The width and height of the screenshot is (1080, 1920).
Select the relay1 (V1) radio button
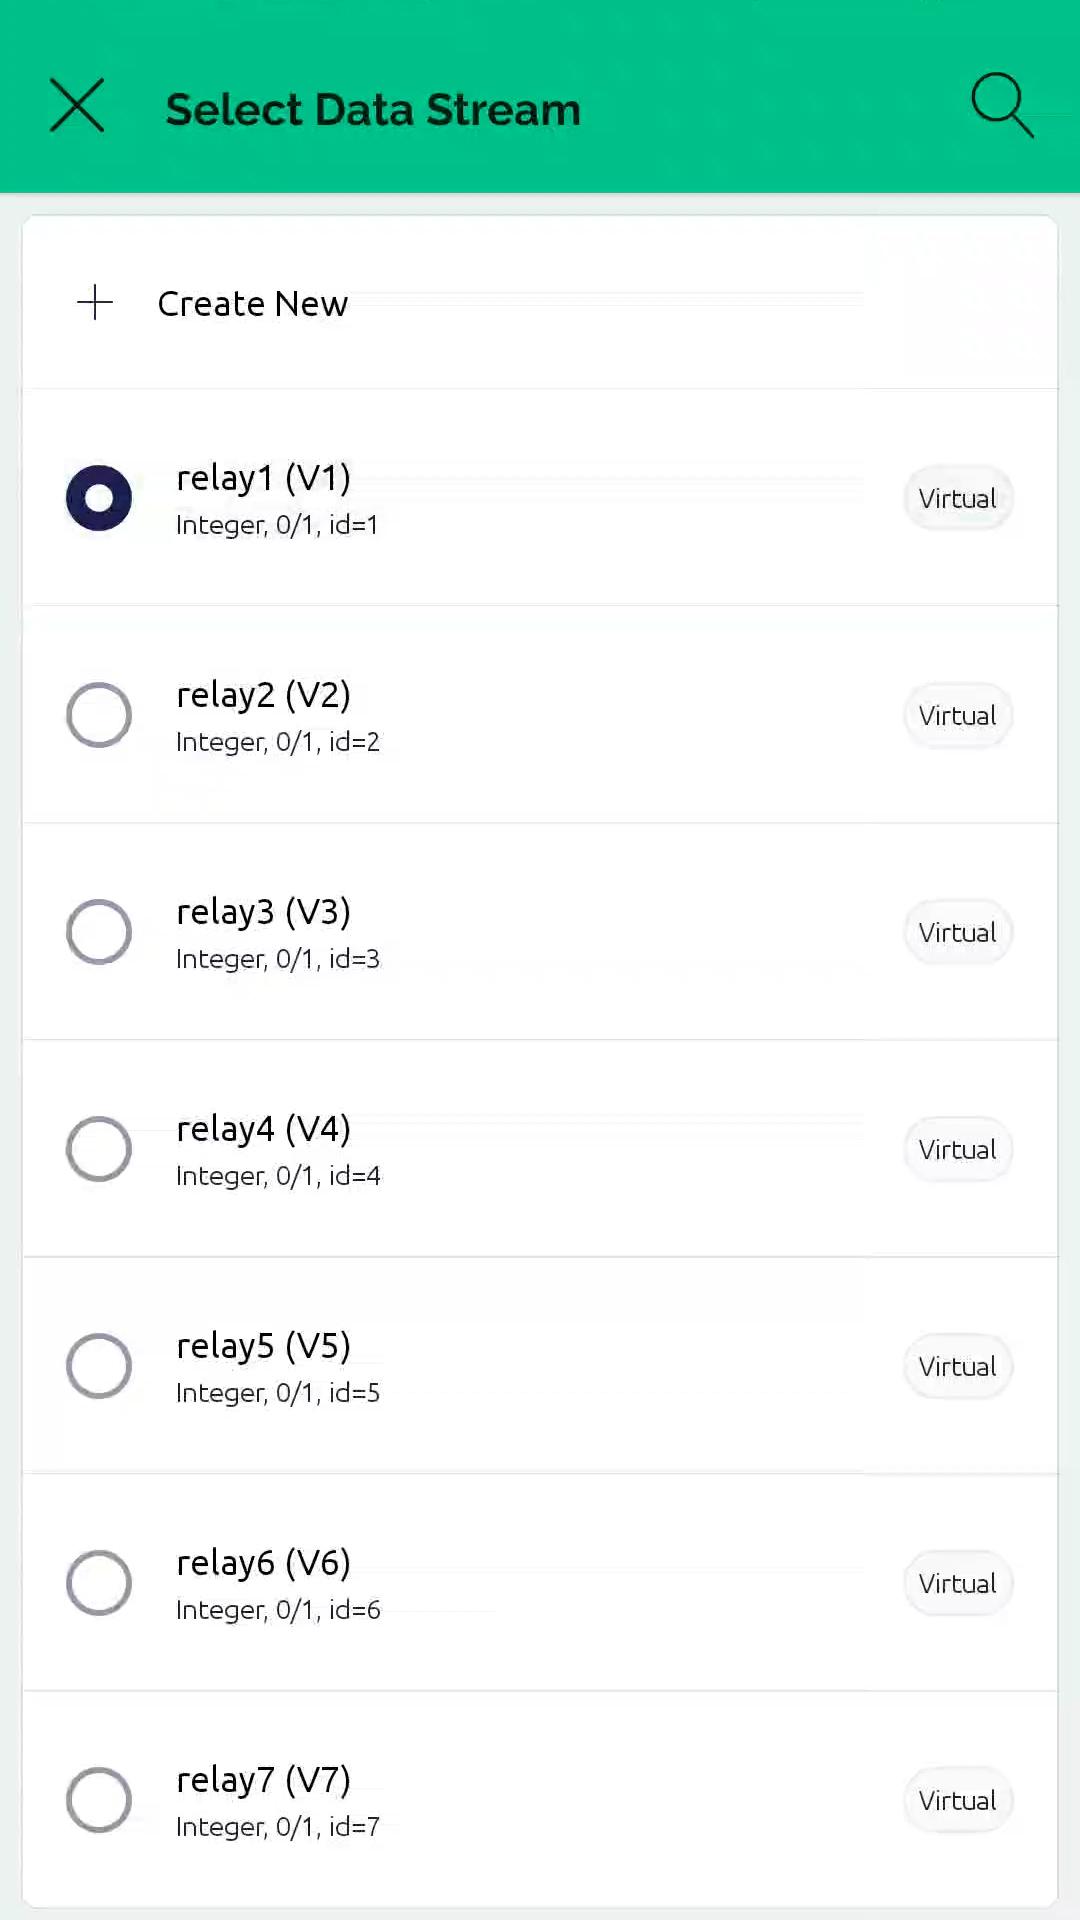coord(99,498)
